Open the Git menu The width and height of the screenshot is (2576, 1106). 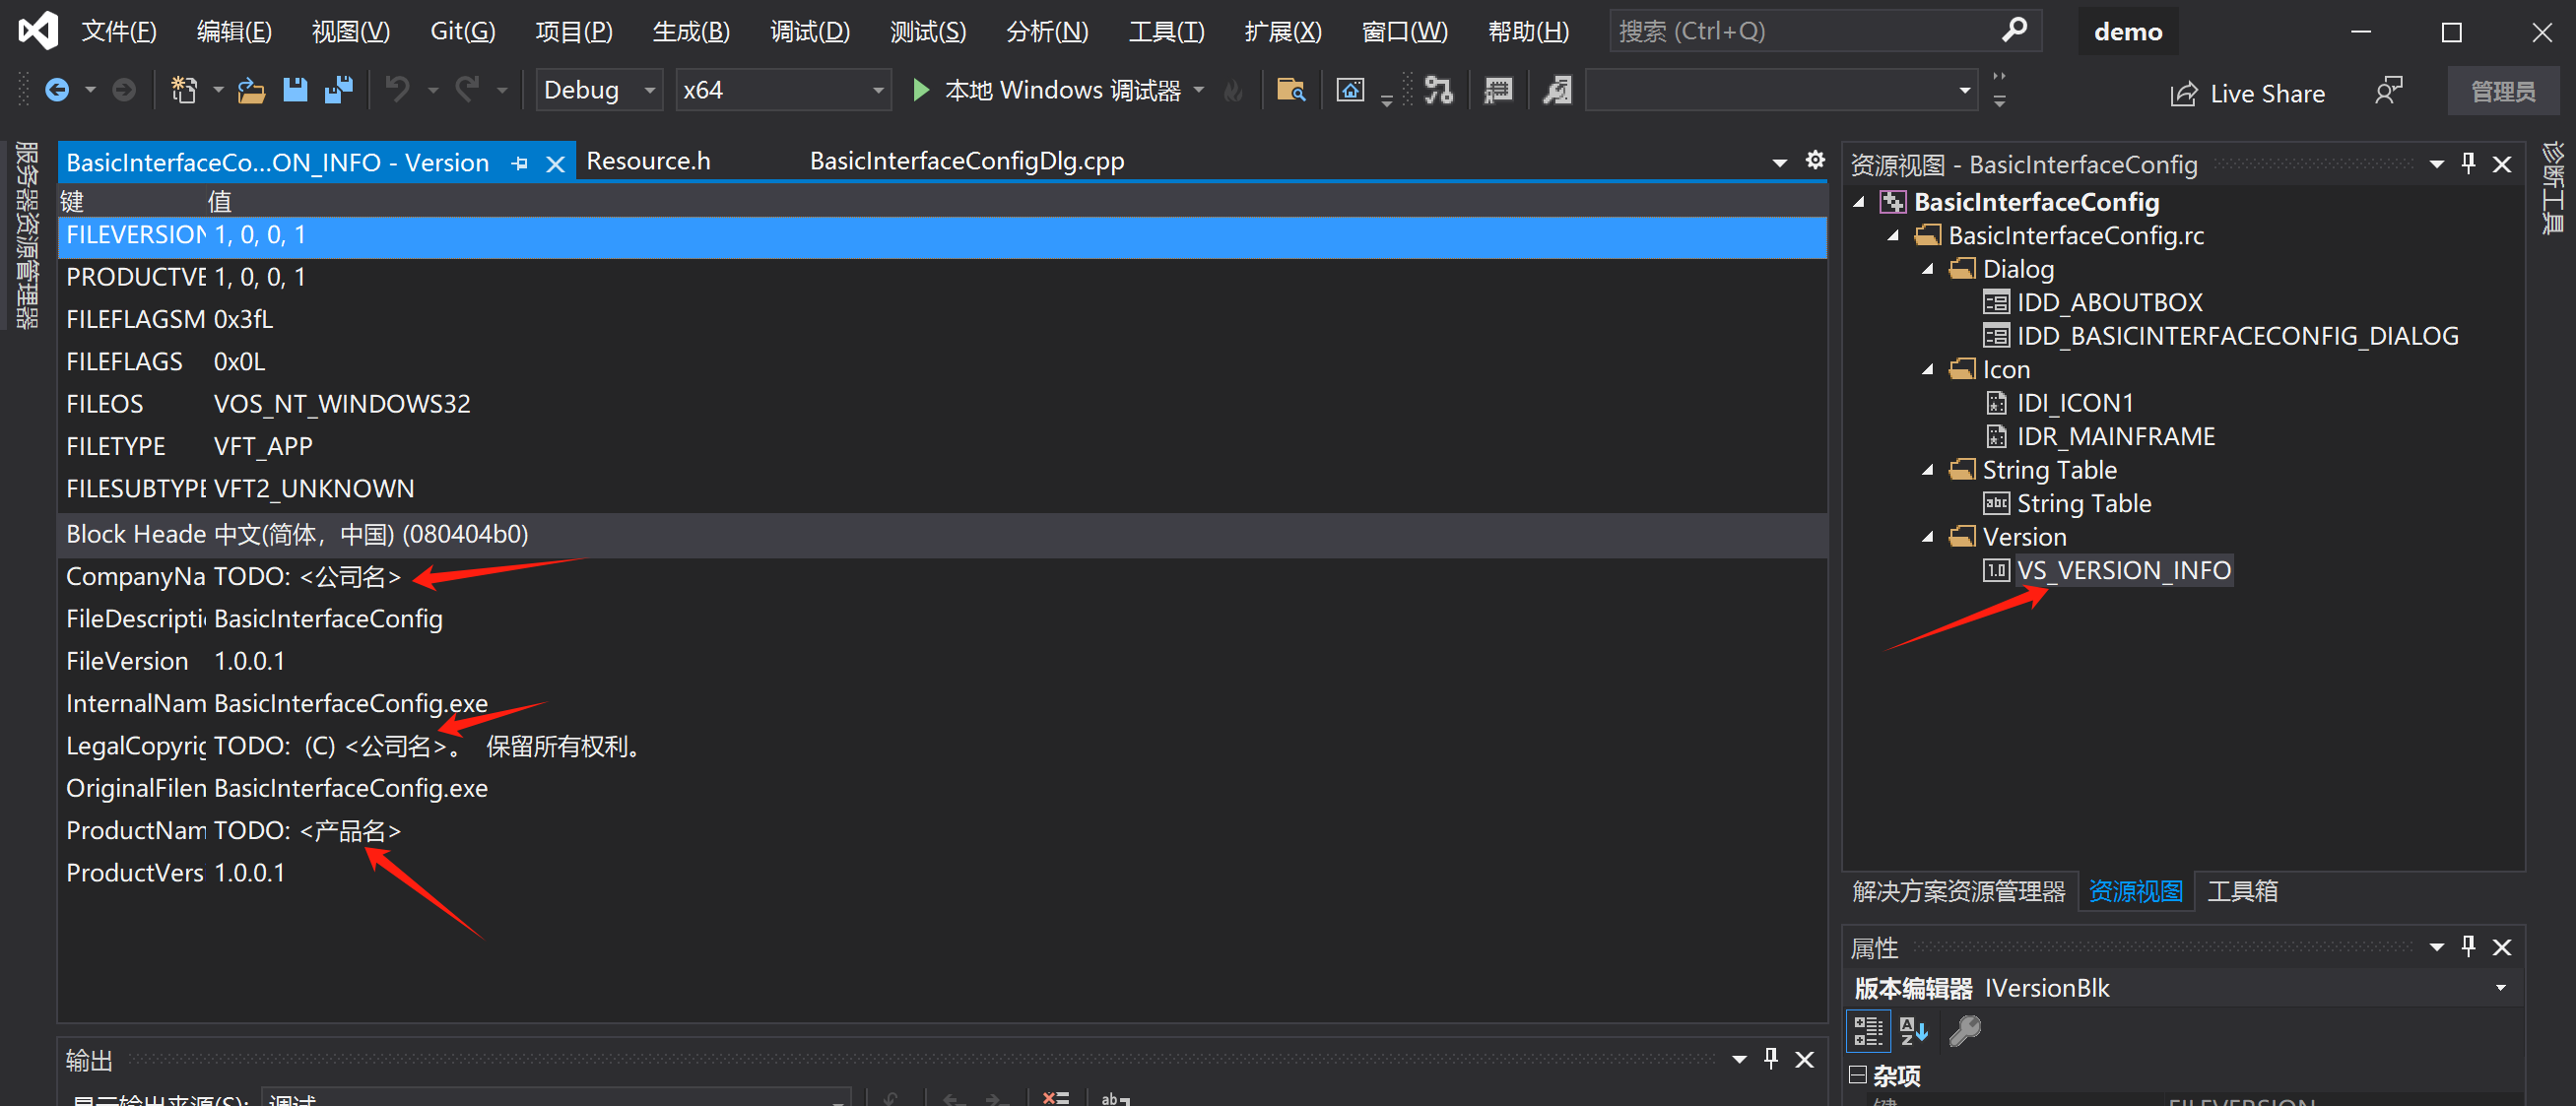pyautogui.click(x=462, y=31)
